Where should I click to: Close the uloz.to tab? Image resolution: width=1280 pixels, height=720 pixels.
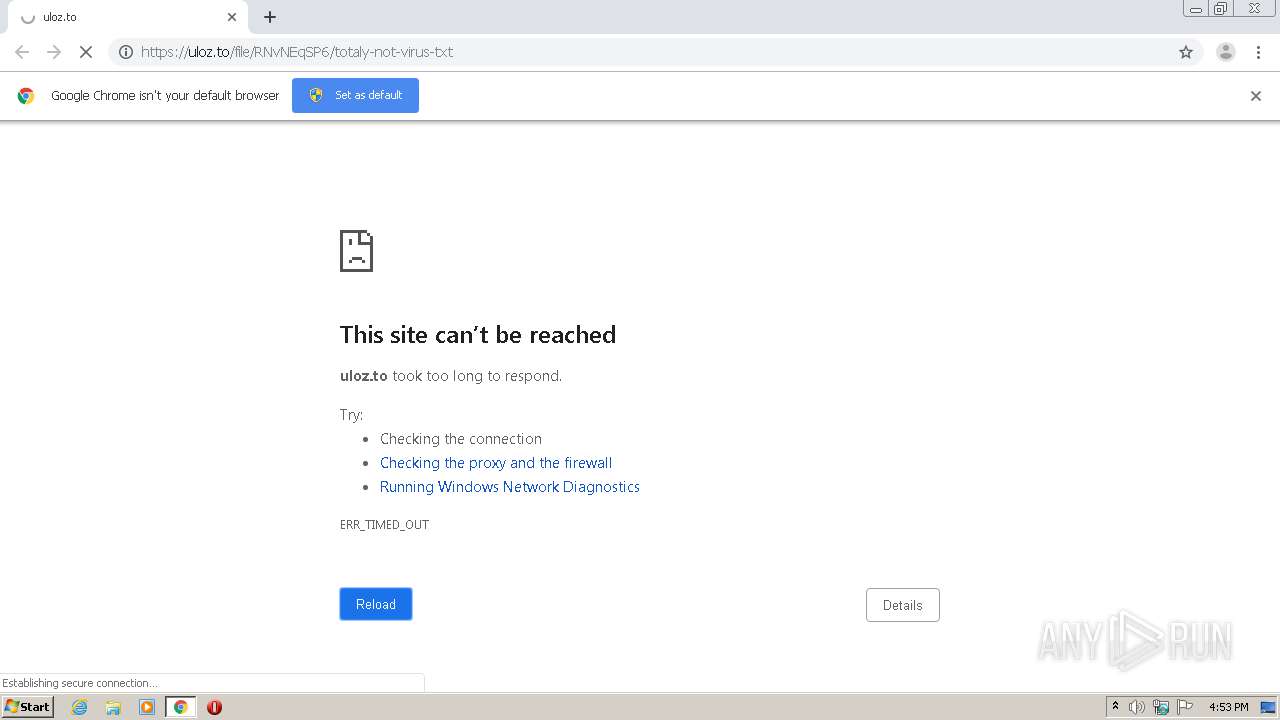232,17
